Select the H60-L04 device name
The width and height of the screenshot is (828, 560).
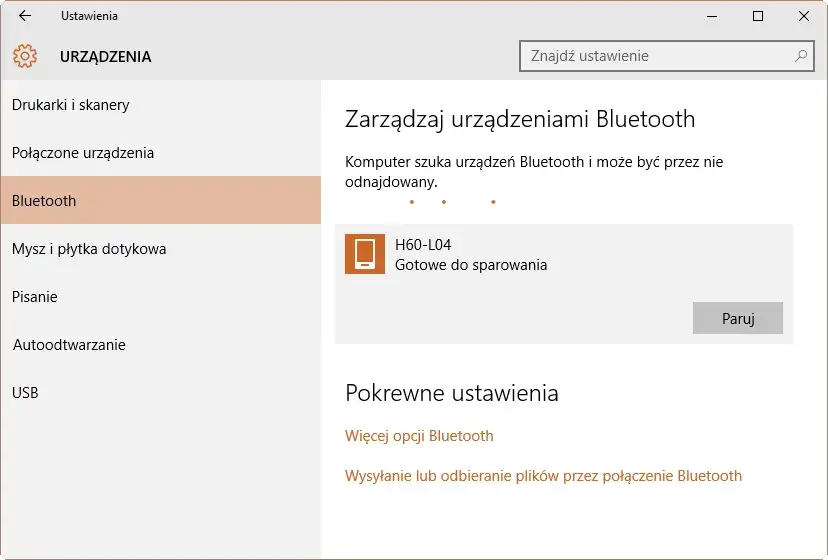423,245
